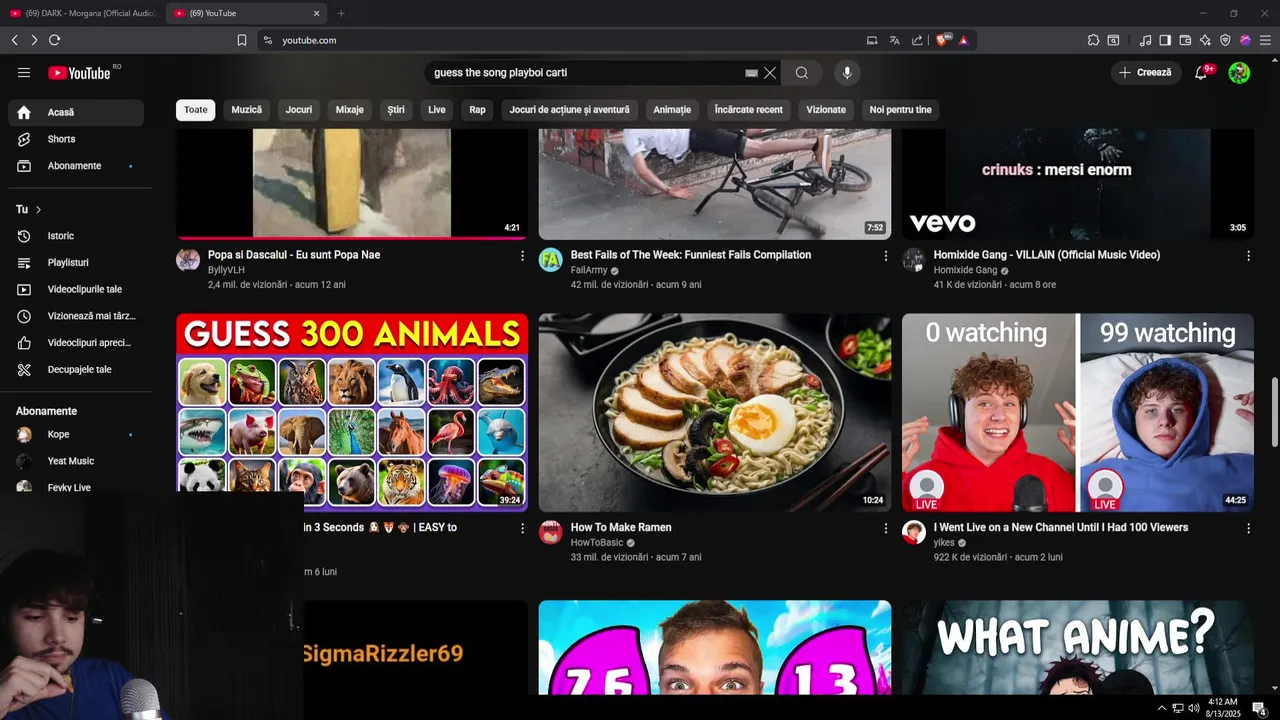This screenshot has height=720, width=1280.
Task: Open the Kope channel subscription
Action: click(x=76, y=435)
